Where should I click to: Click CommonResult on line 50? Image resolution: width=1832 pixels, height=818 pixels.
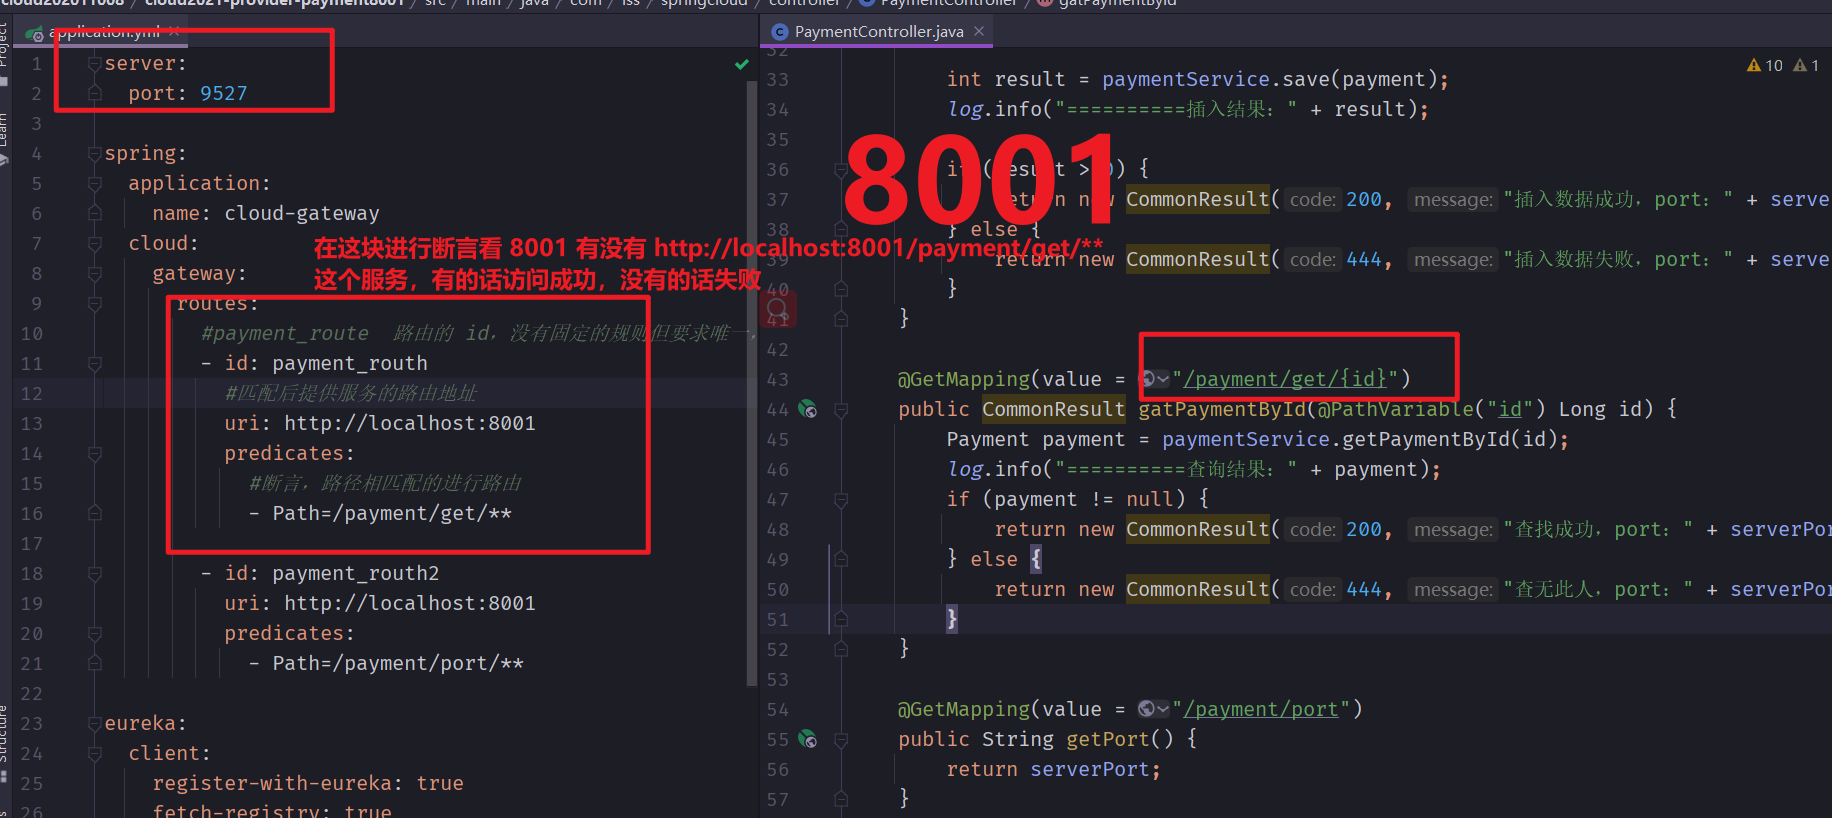(x=1198, y=589)
